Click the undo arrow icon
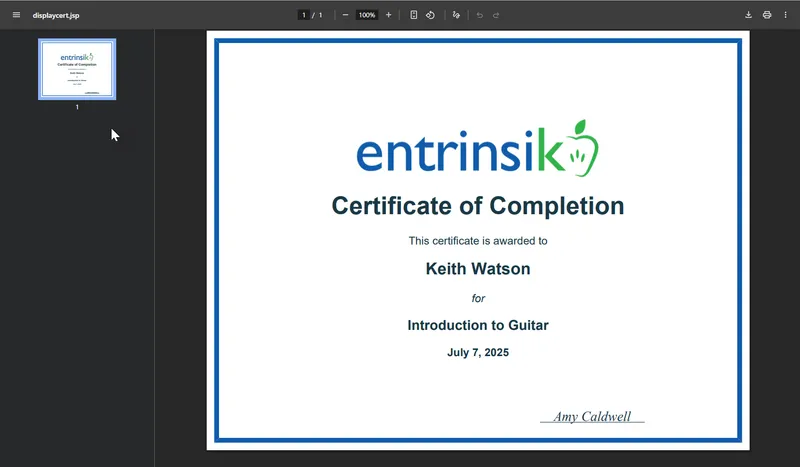The image size is (800, 467). point(480,15)
